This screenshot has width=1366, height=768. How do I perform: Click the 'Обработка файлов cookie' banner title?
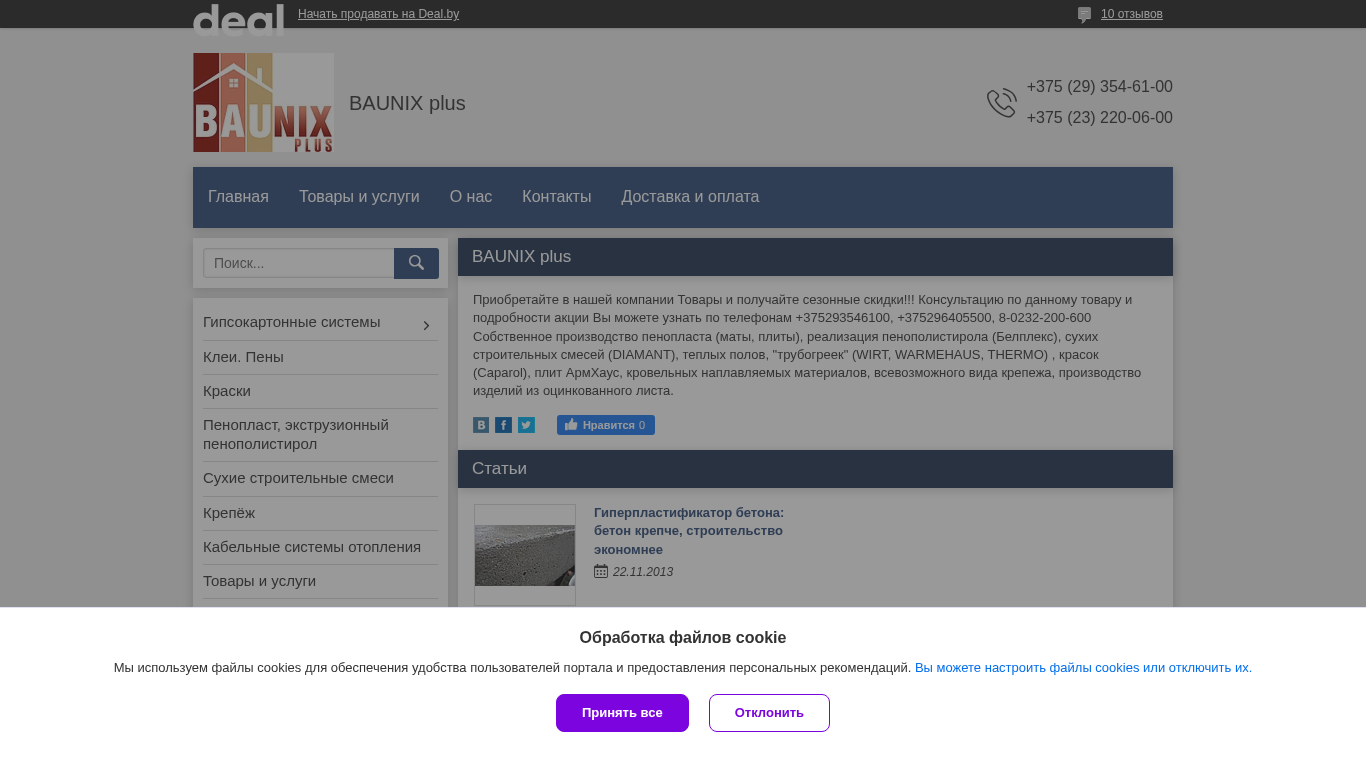tap(683, 638)
